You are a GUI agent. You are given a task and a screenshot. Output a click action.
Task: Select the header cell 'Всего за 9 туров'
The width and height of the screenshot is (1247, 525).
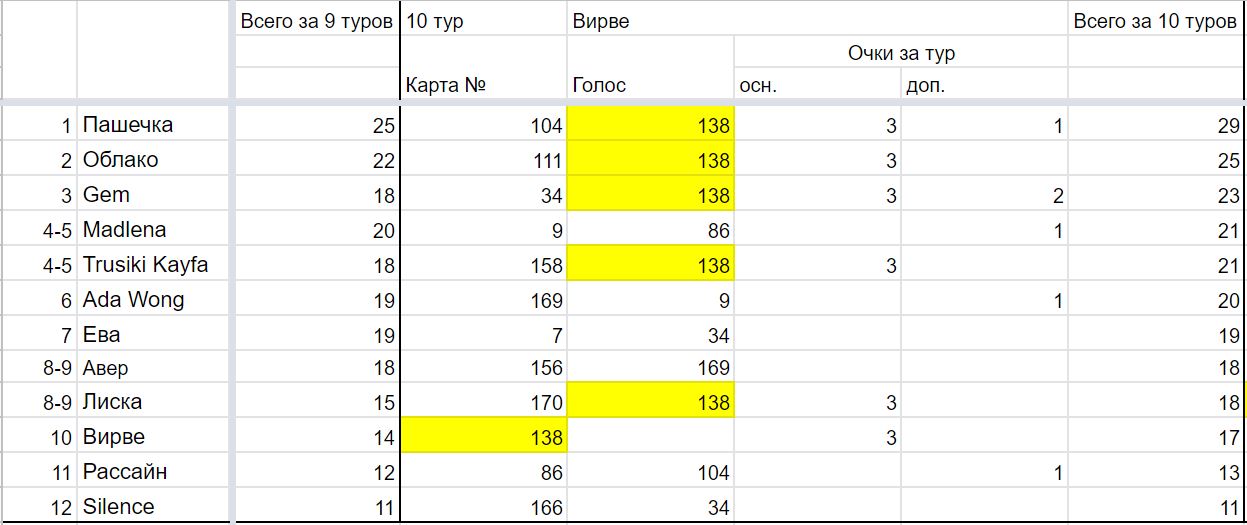click(316, 21)
